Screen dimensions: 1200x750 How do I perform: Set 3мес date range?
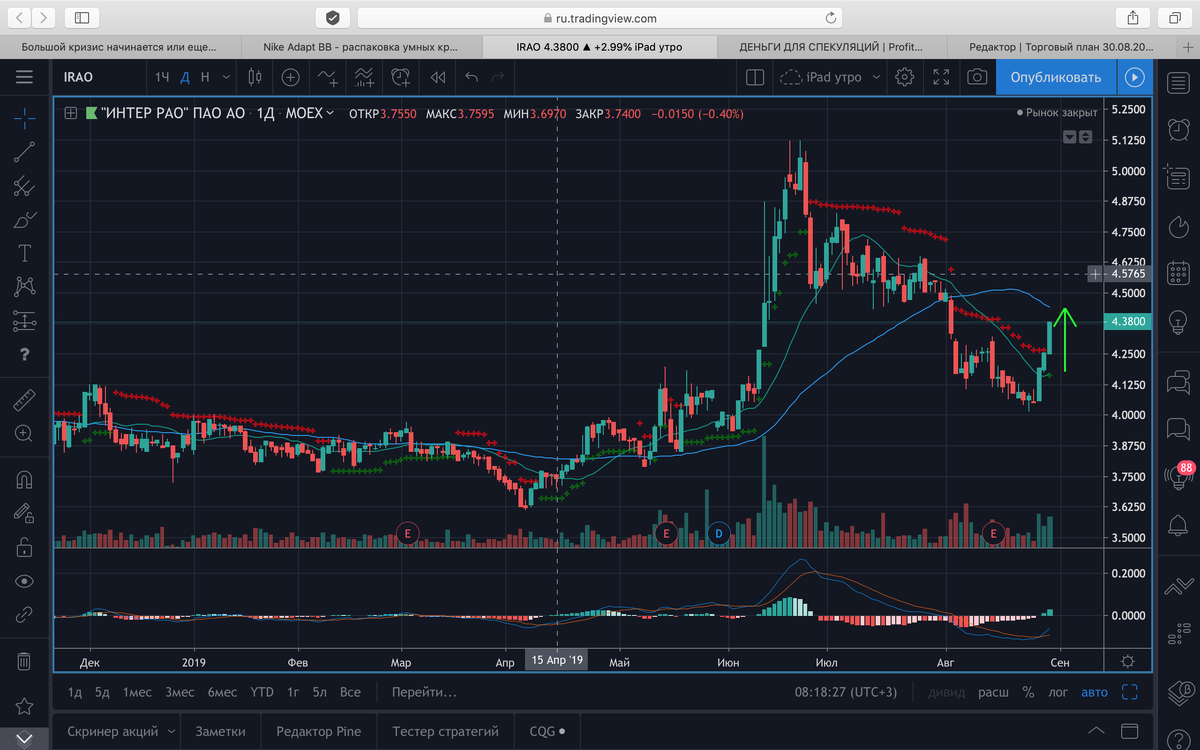coord(180,692)
